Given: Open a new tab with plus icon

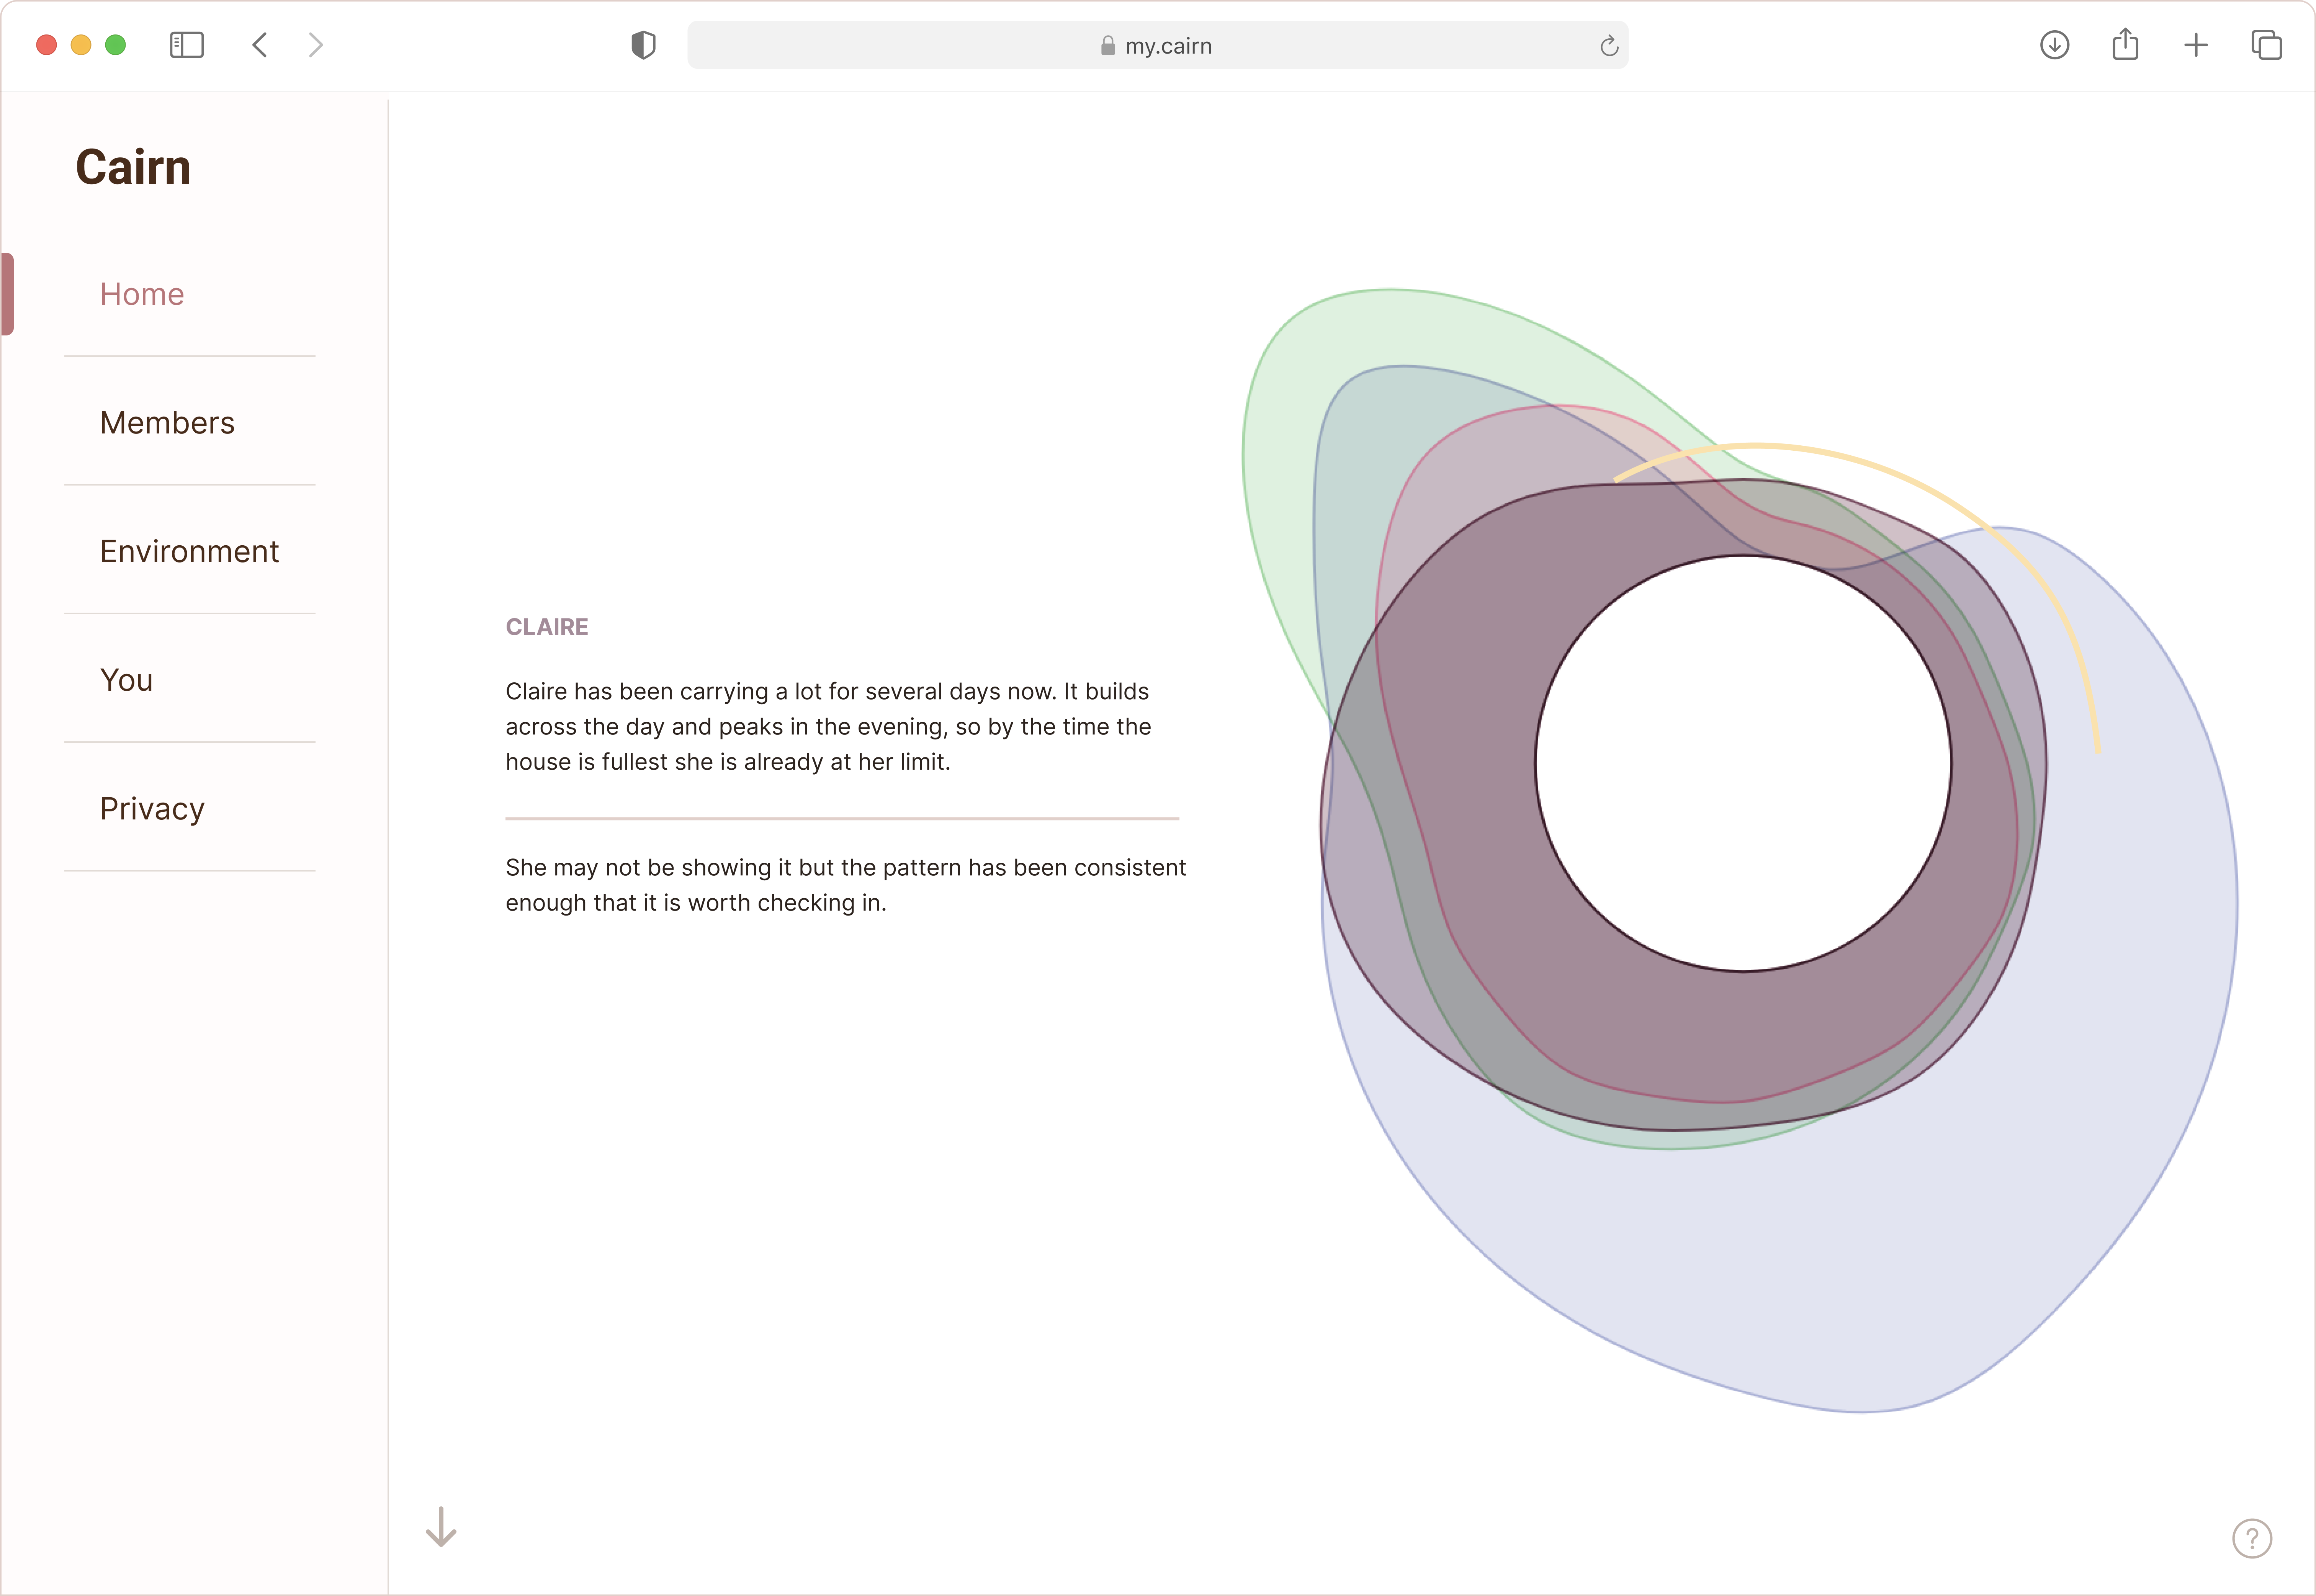Looking at the screenshot, I should 2196,45.
